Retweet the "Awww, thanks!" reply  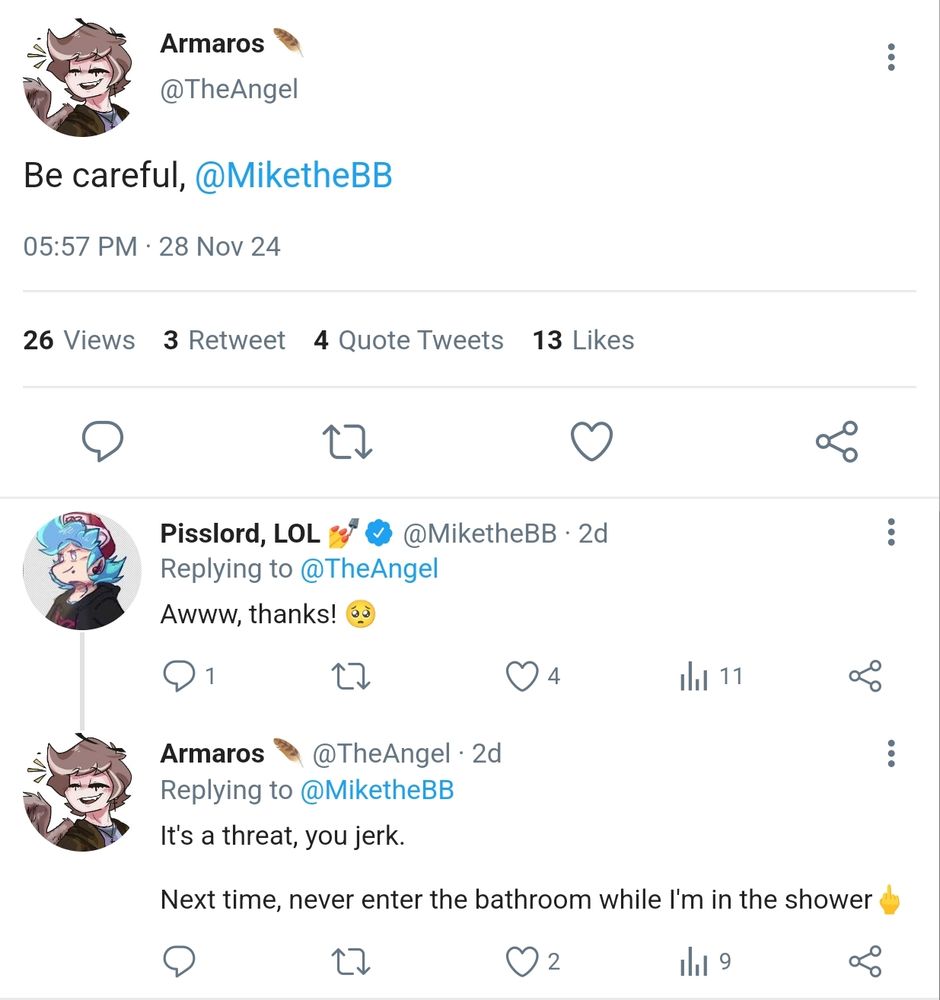[x=351, y=677]
